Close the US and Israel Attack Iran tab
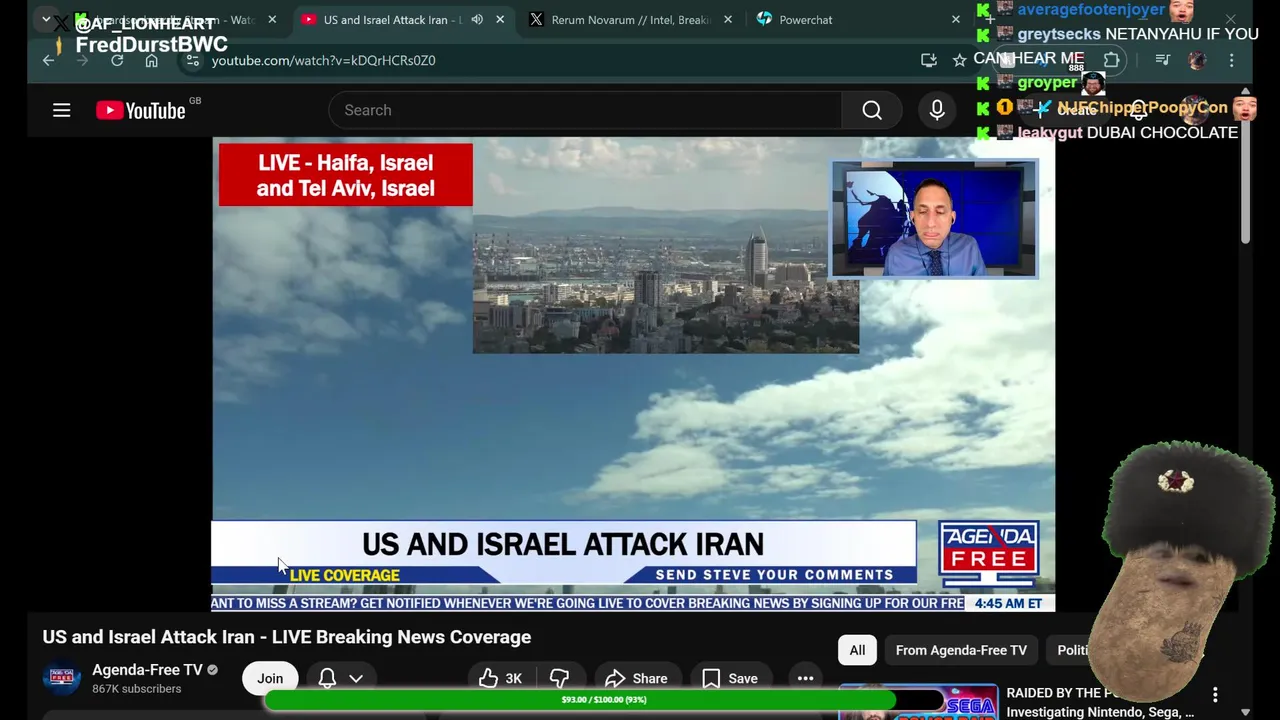1280x720 pixels. (x=500, y=20)
